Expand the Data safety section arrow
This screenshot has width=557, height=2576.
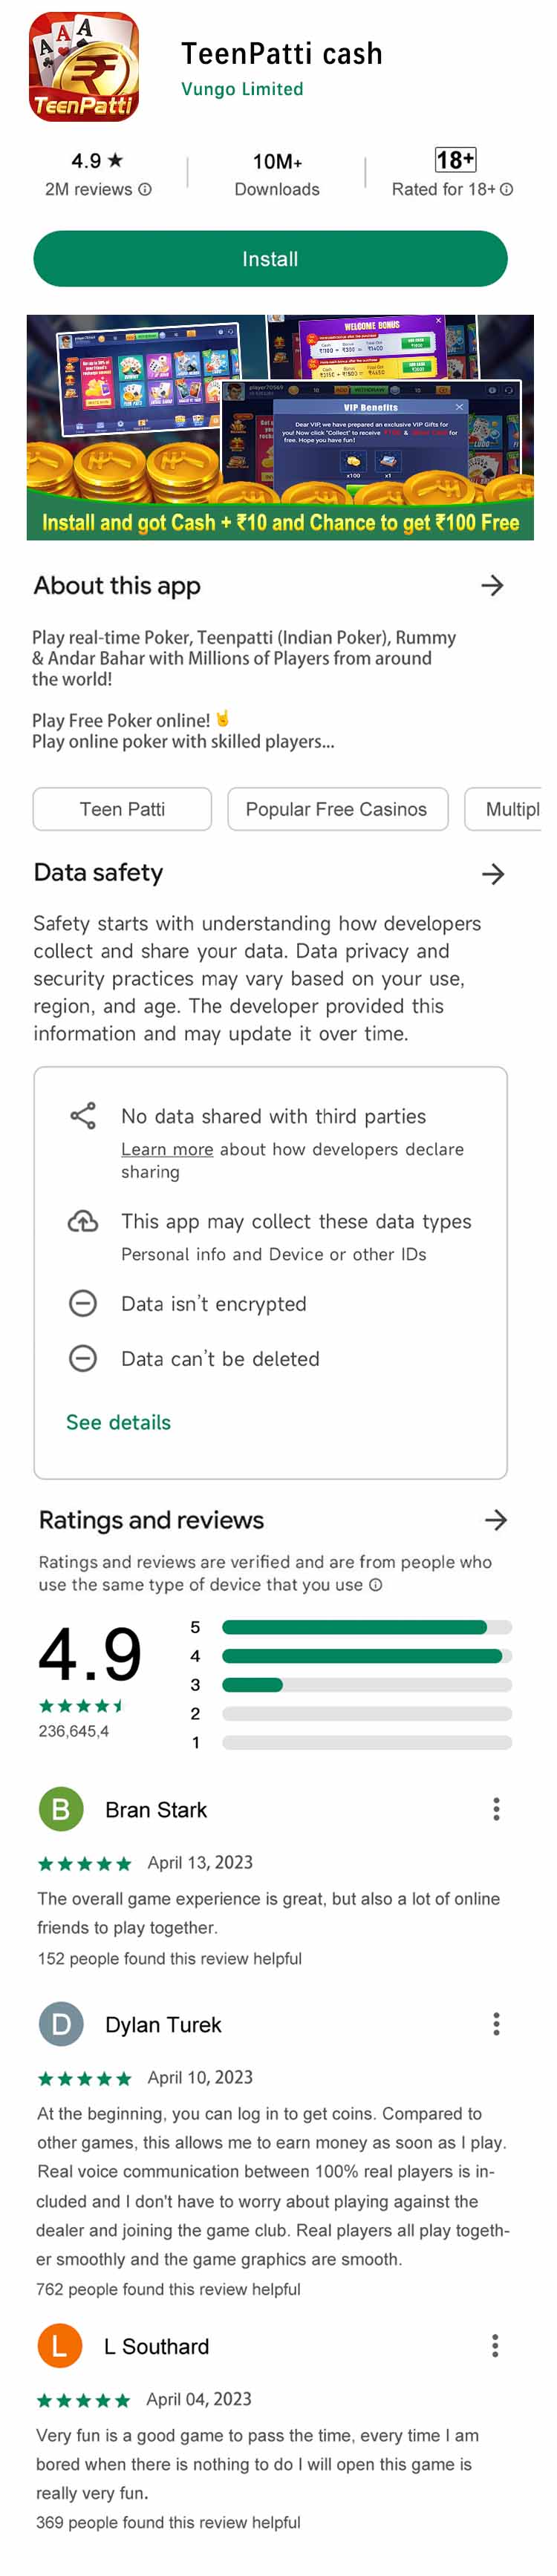(x=492, y=874)
